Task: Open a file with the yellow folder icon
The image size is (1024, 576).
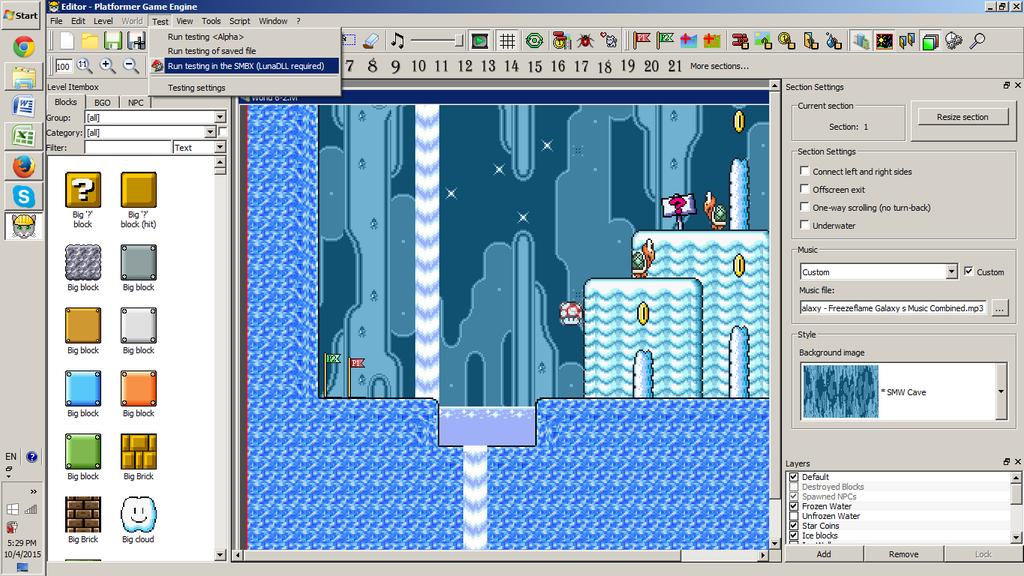Action: tap(89, 41)
